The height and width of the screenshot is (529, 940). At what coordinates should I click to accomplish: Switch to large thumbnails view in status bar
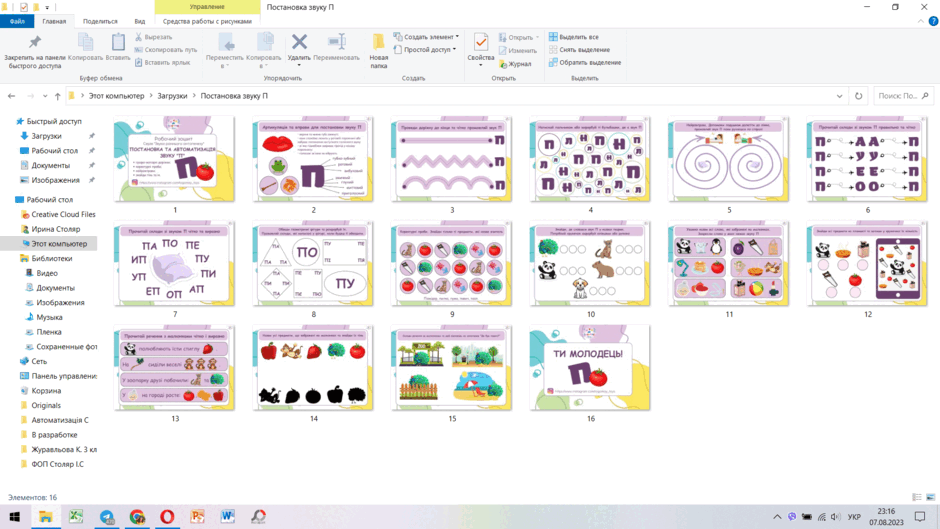click(x=930, y=497)
